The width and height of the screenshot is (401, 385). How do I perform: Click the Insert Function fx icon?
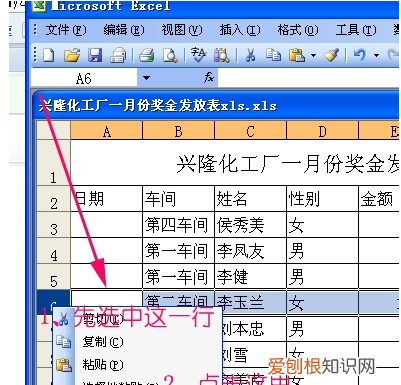point(209,78)
